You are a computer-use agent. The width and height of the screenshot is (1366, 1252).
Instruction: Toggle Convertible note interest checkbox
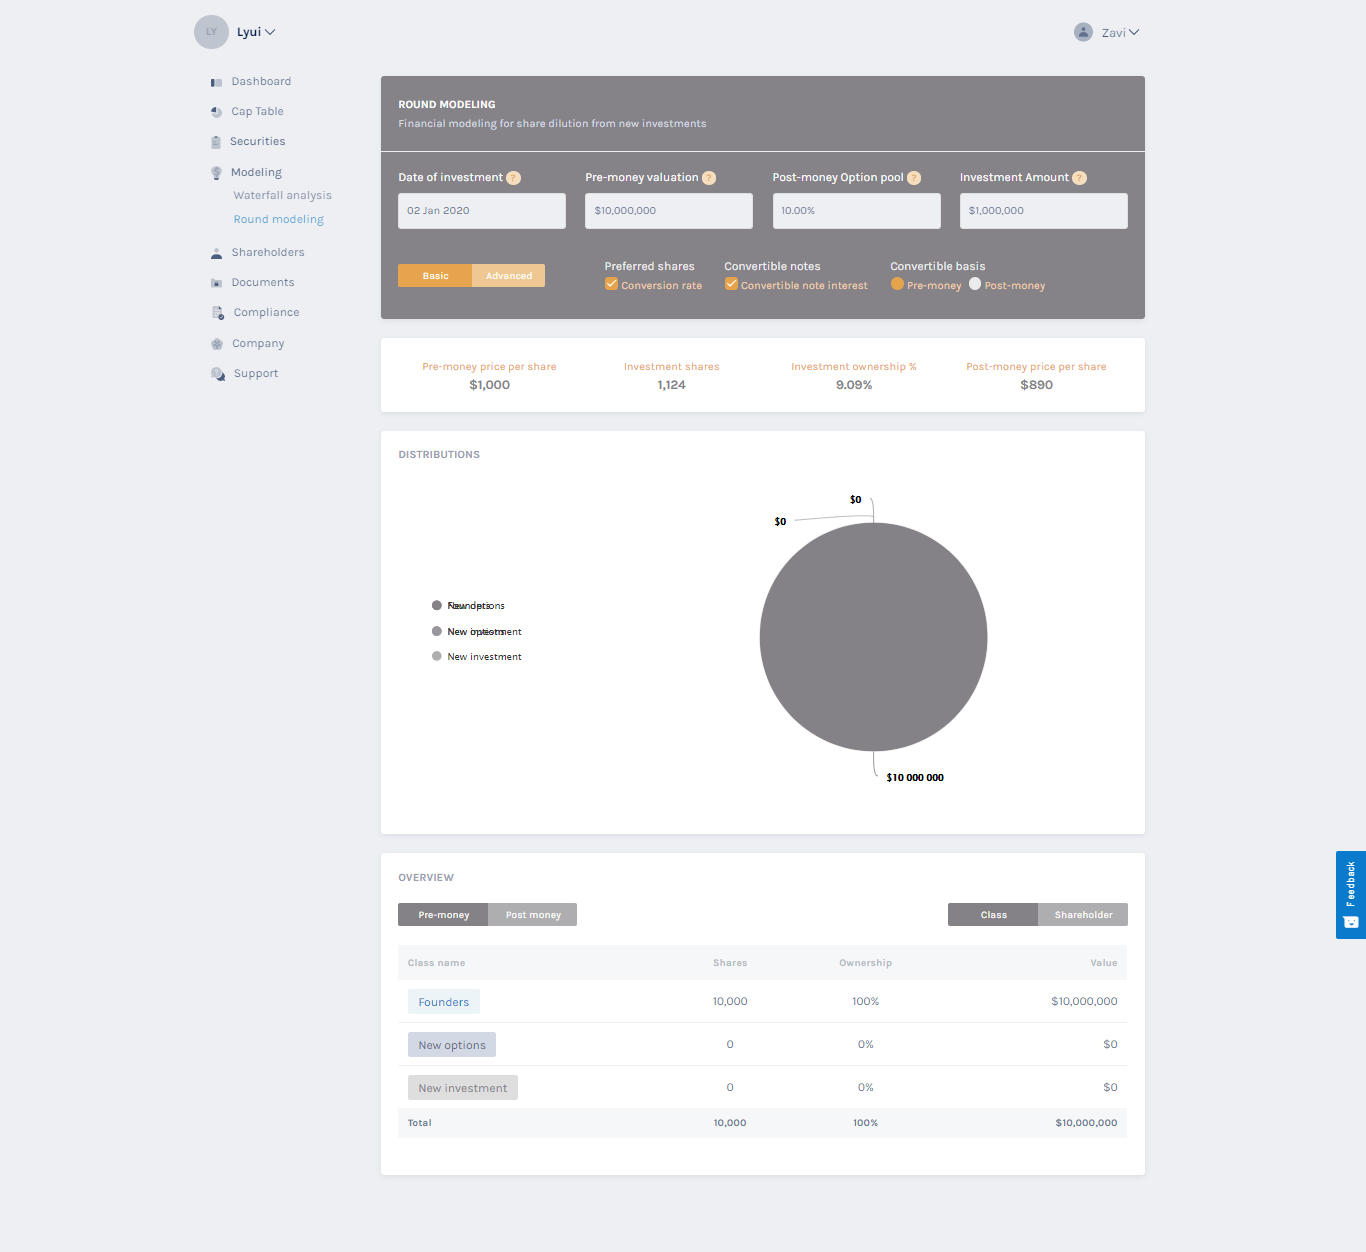(x=731, y=284)
